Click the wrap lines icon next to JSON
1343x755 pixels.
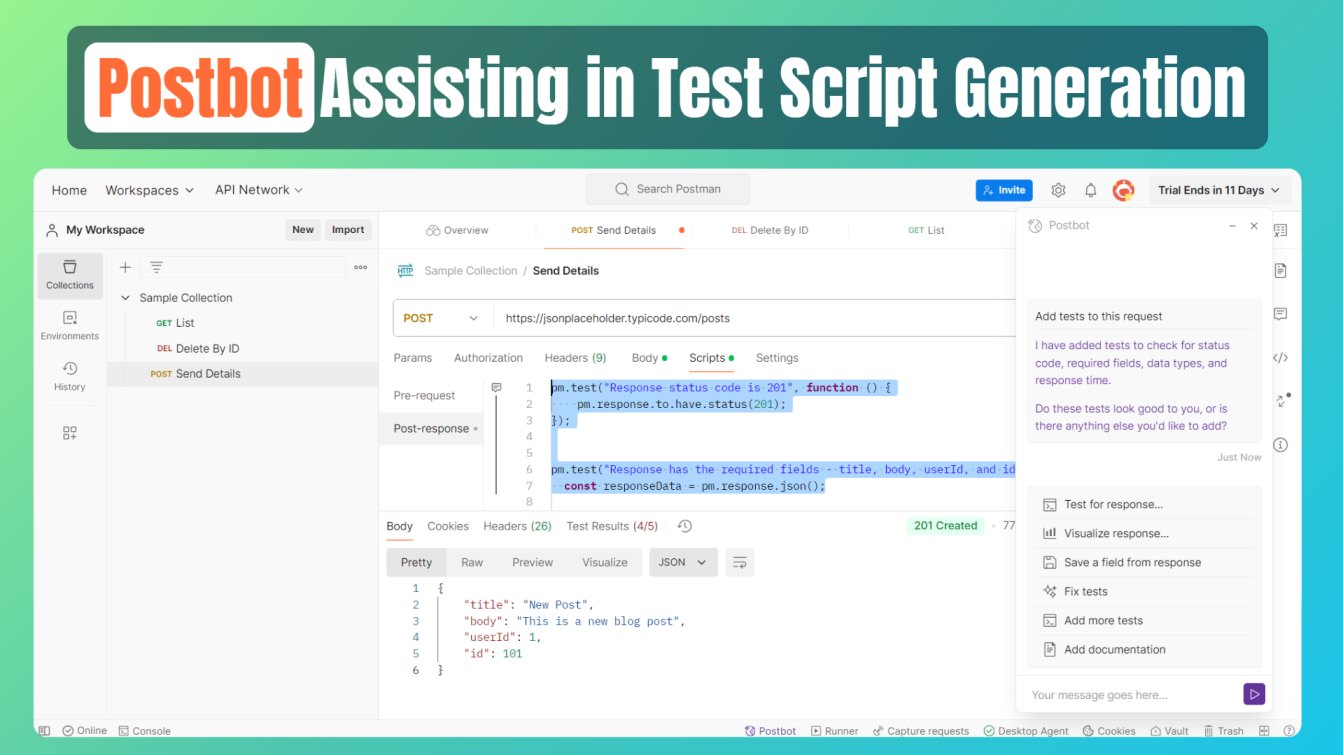coord(740,562)
